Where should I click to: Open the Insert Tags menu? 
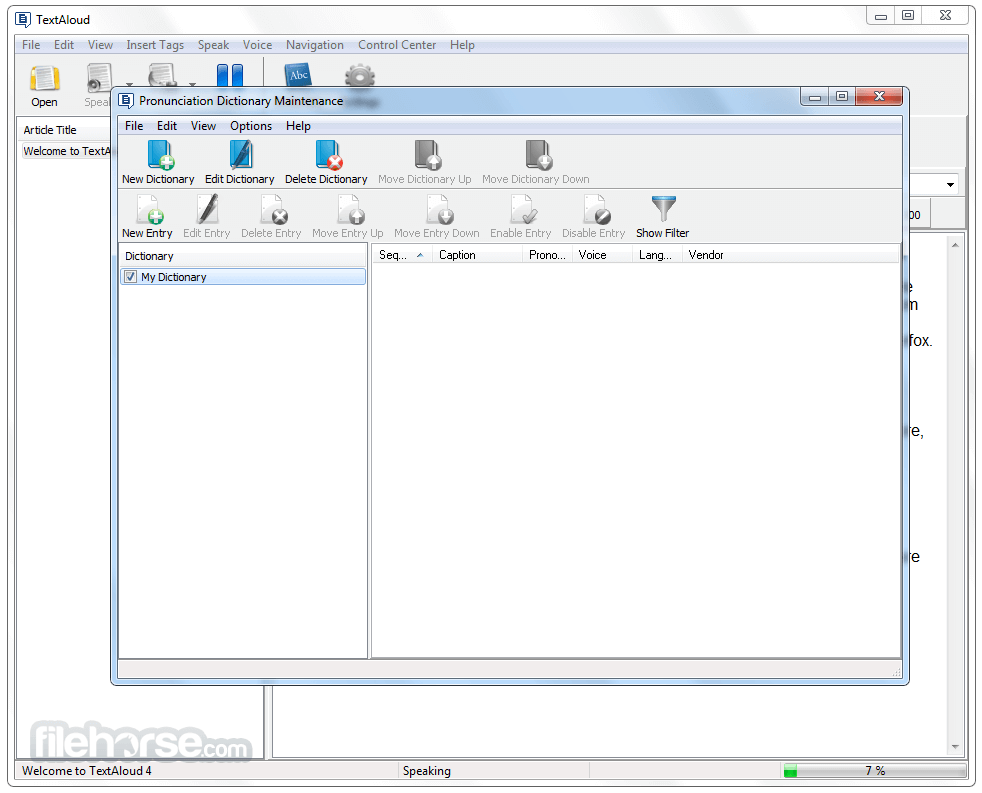(x=155, y=45)
